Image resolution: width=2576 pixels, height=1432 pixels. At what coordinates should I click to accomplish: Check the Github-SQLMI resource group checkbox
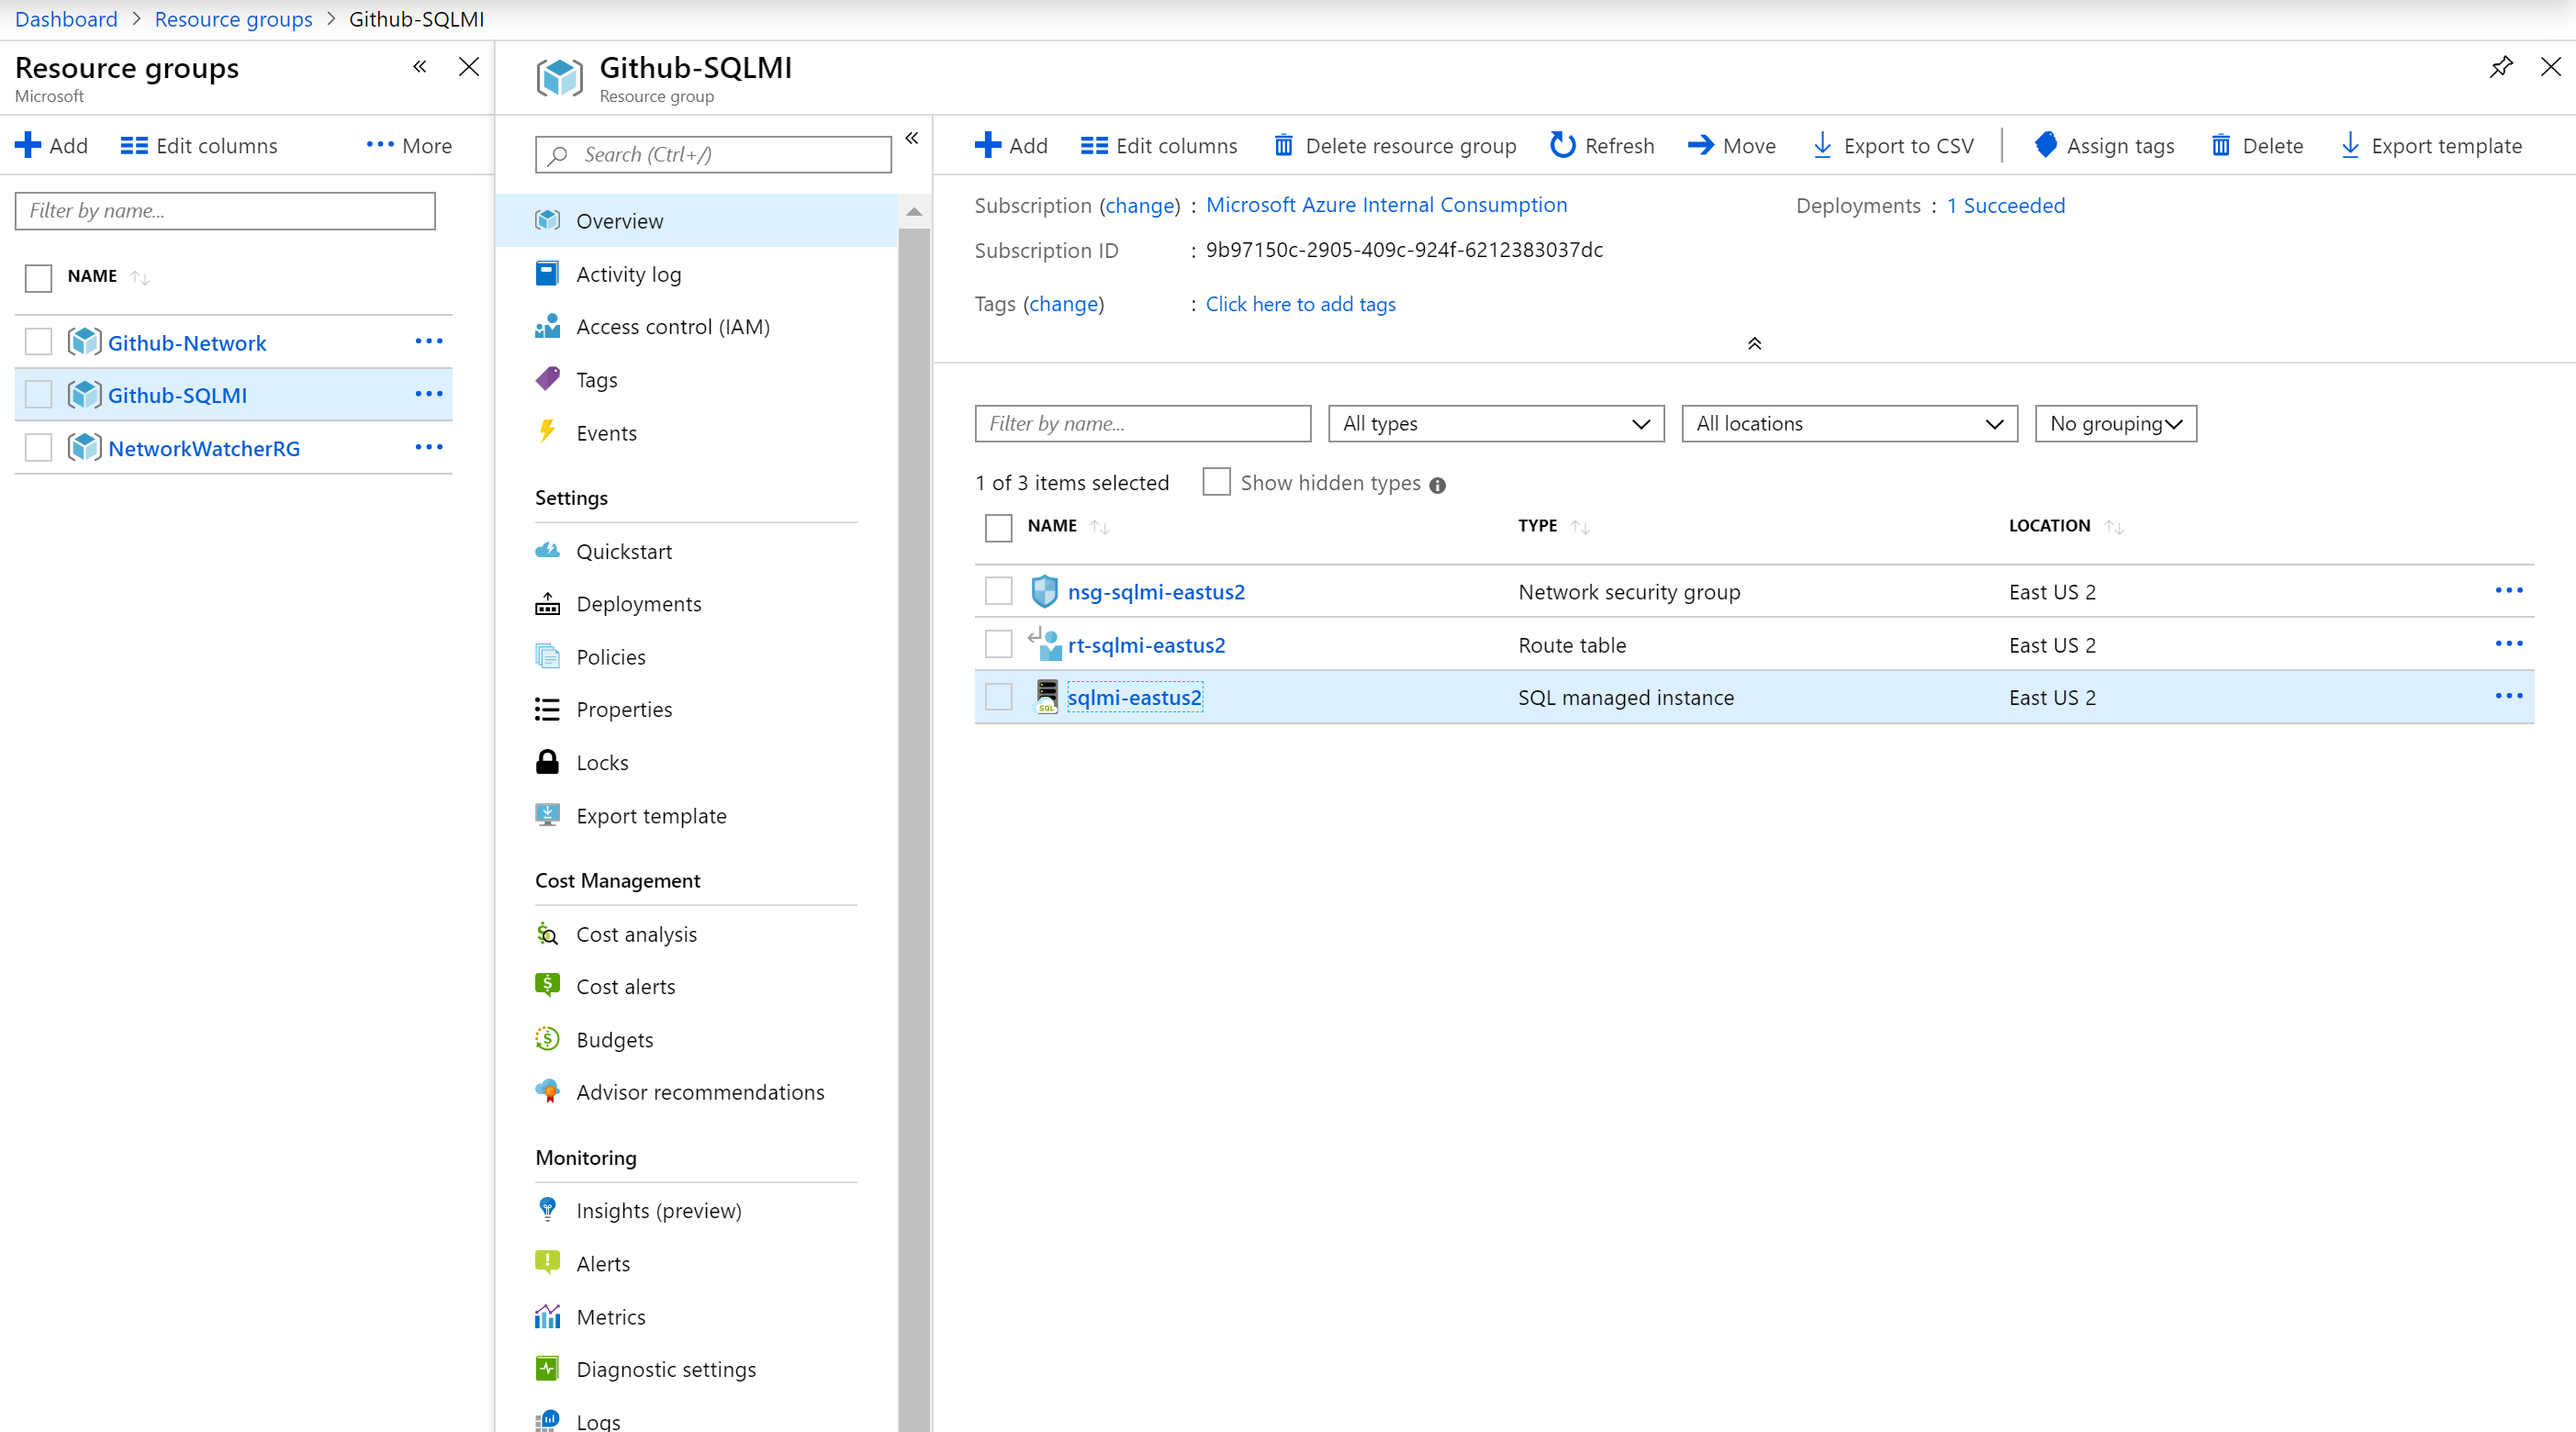click(x=38, y=395)
